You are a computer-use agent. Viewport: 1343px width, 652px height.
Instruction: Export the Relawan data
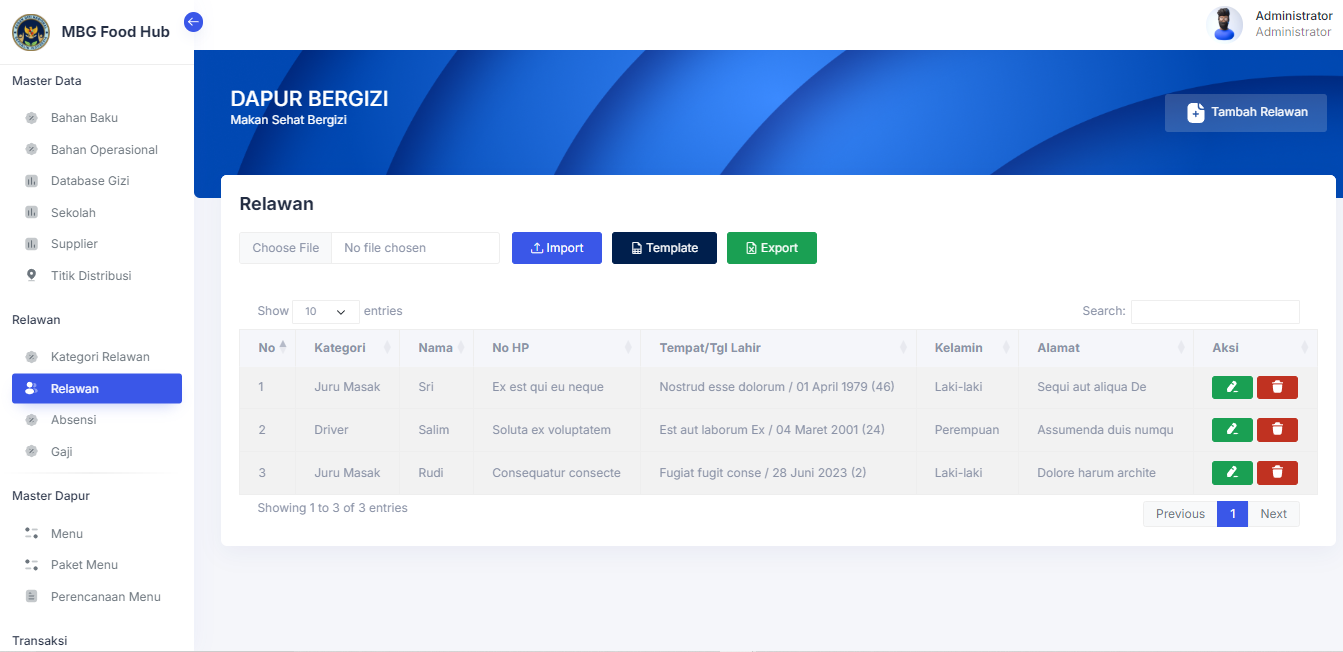[771, 247]
